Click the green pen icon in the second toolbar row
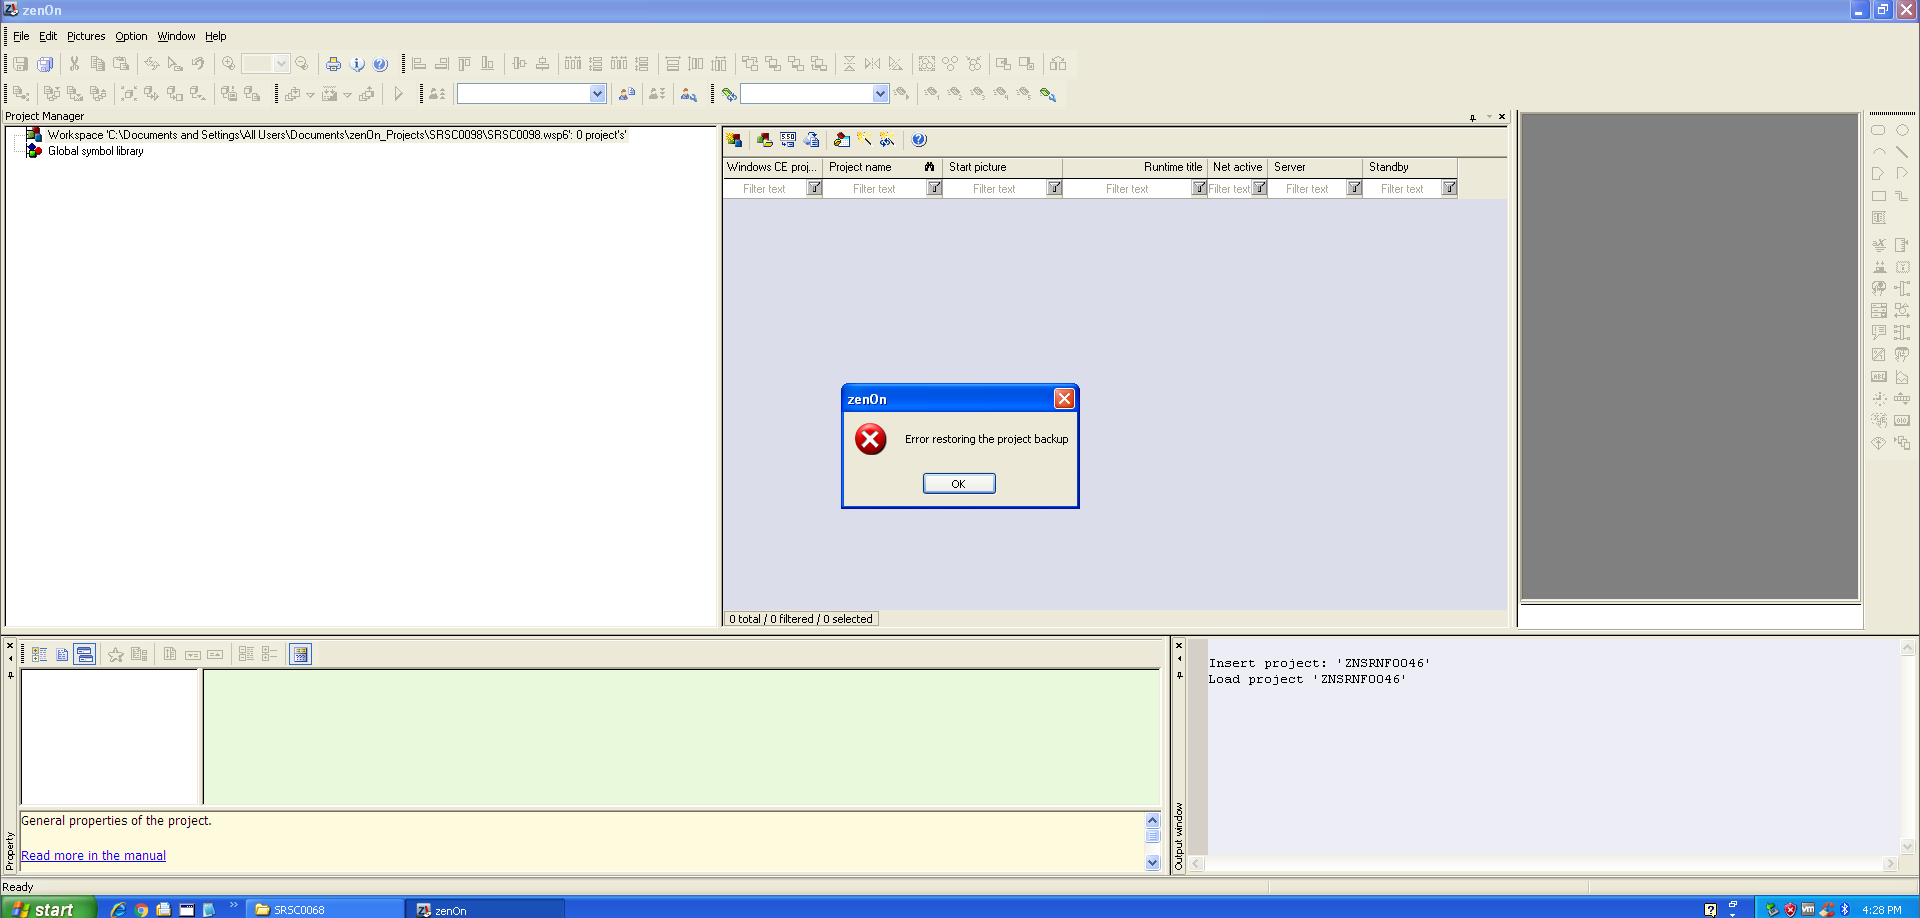The height and width of the screenshot is (918, 1920). (729, 94)
